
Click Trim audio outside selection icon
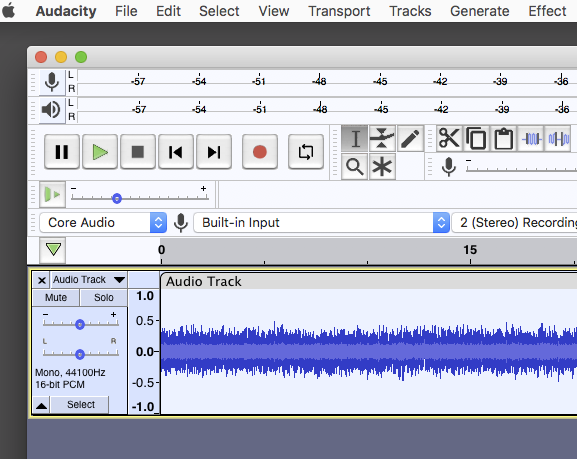(531, 139)
